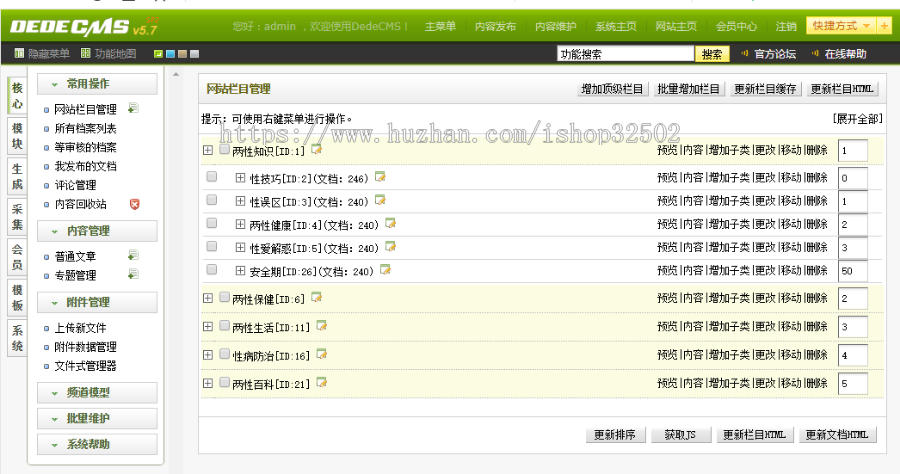Open the 快捷方式 dropdown
This screenshot has width=900, height=474.
point(842,26)
